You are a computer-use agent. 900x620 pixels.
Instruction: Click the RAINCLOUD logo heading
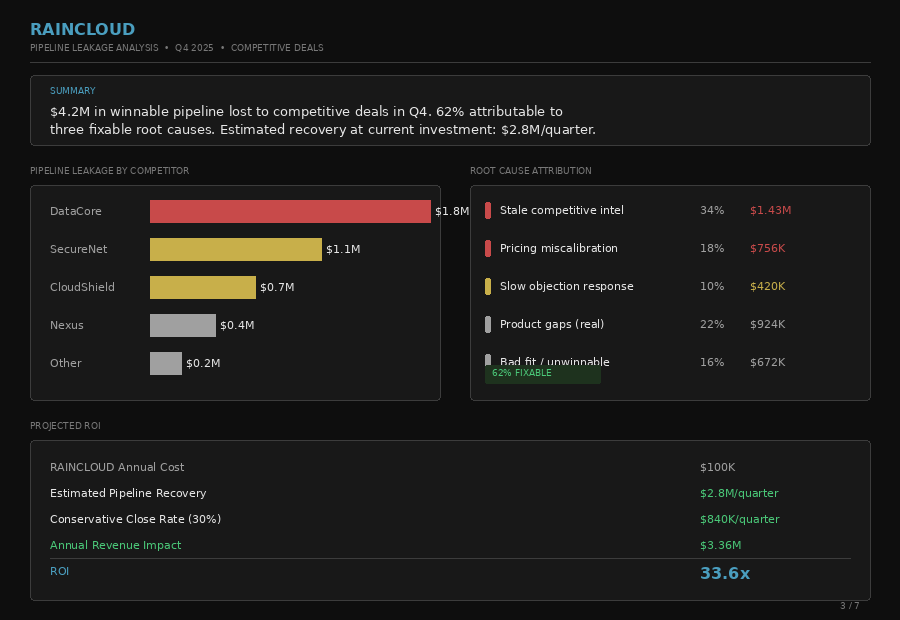point(83,29)
